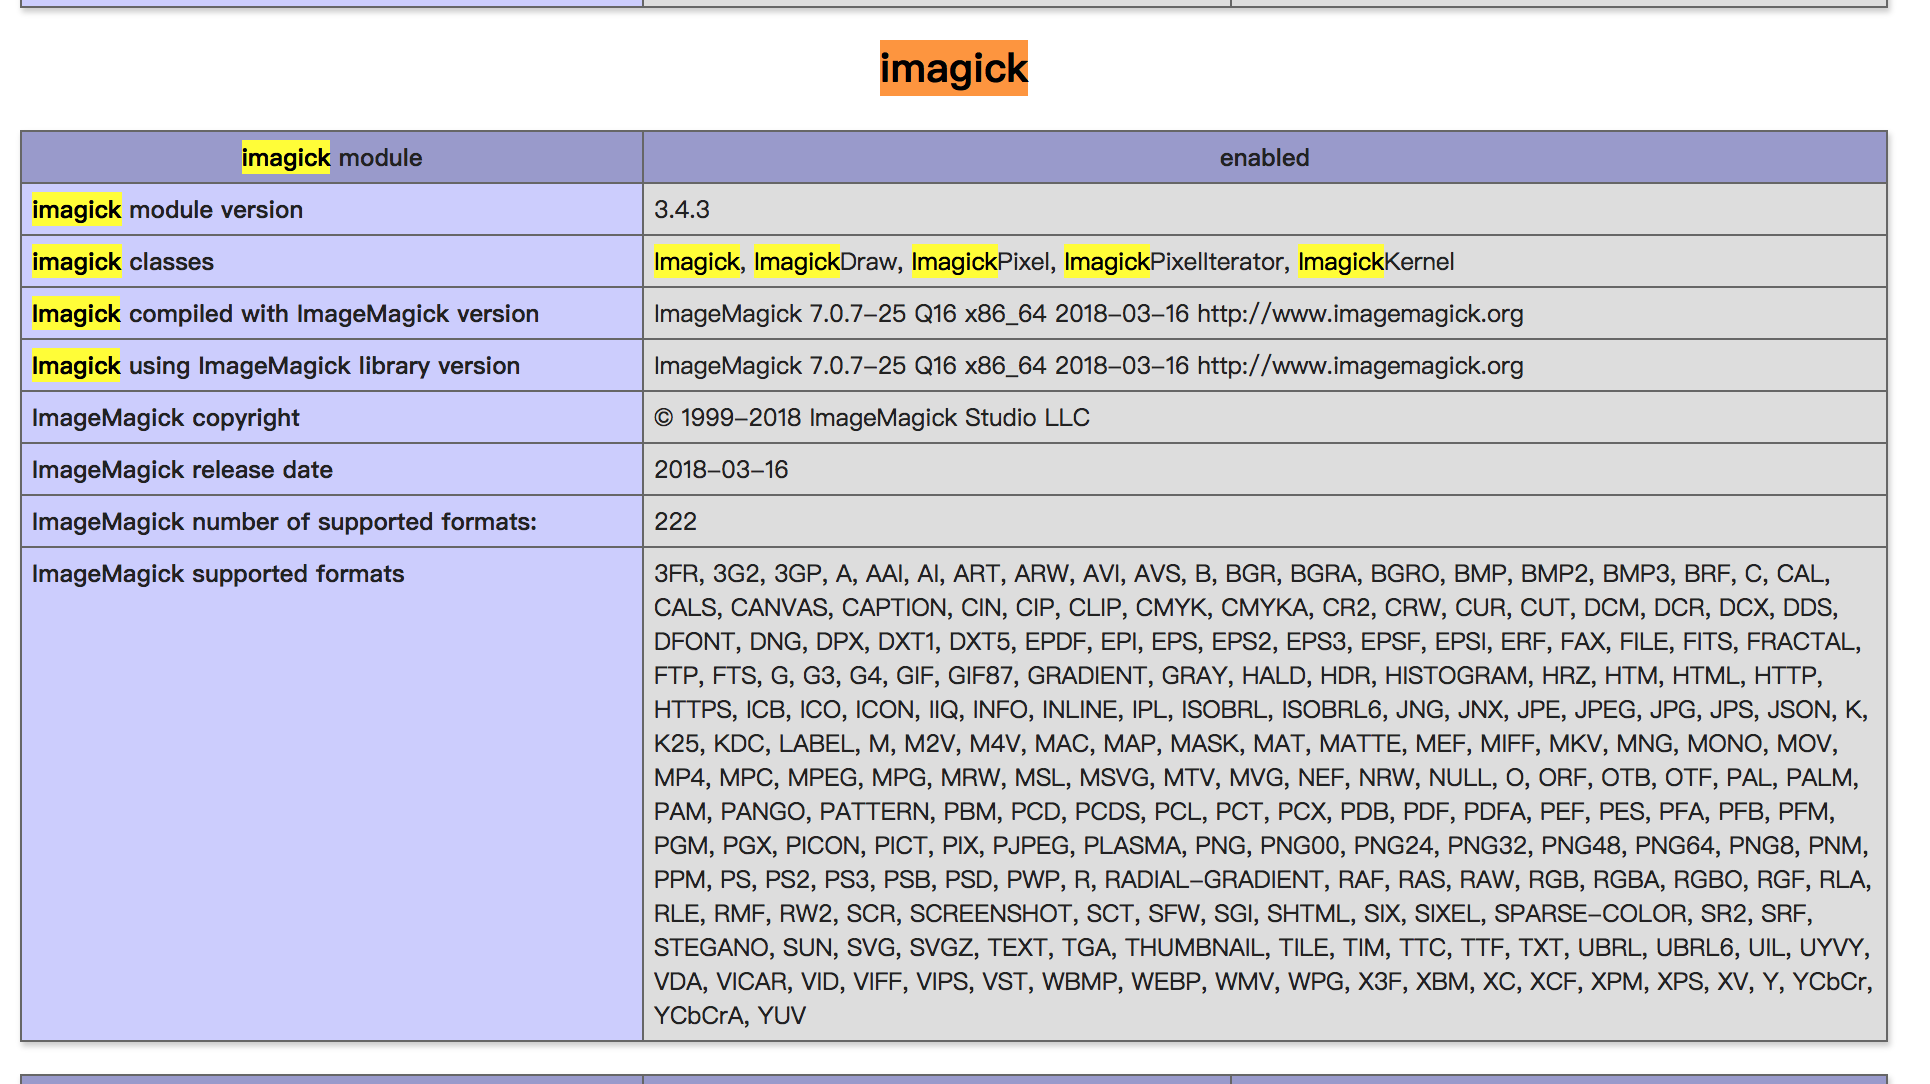The image size is (1930, 1084).
Task: Click the STEGANO format entry
Action: coord(711,948)
